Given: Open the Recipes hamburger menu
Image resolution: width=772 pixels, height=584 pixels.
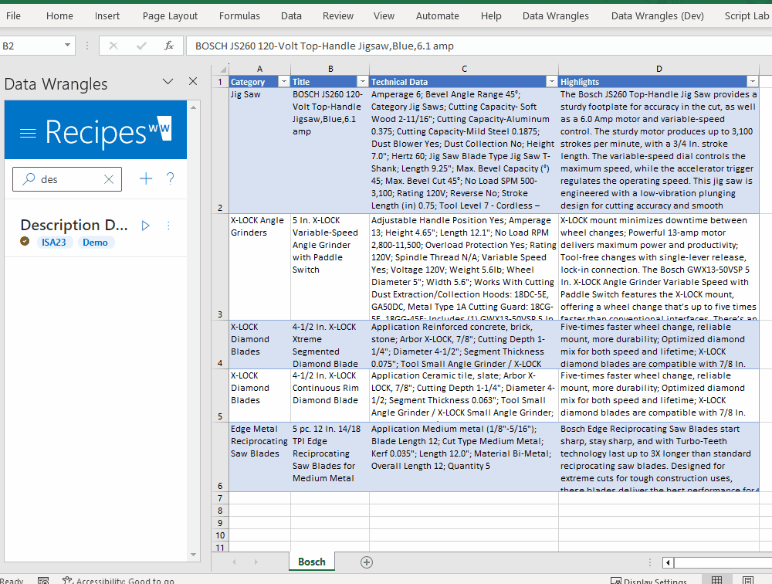Looking at the screenshot, I should pyautogui.click(x=28, y=133).
